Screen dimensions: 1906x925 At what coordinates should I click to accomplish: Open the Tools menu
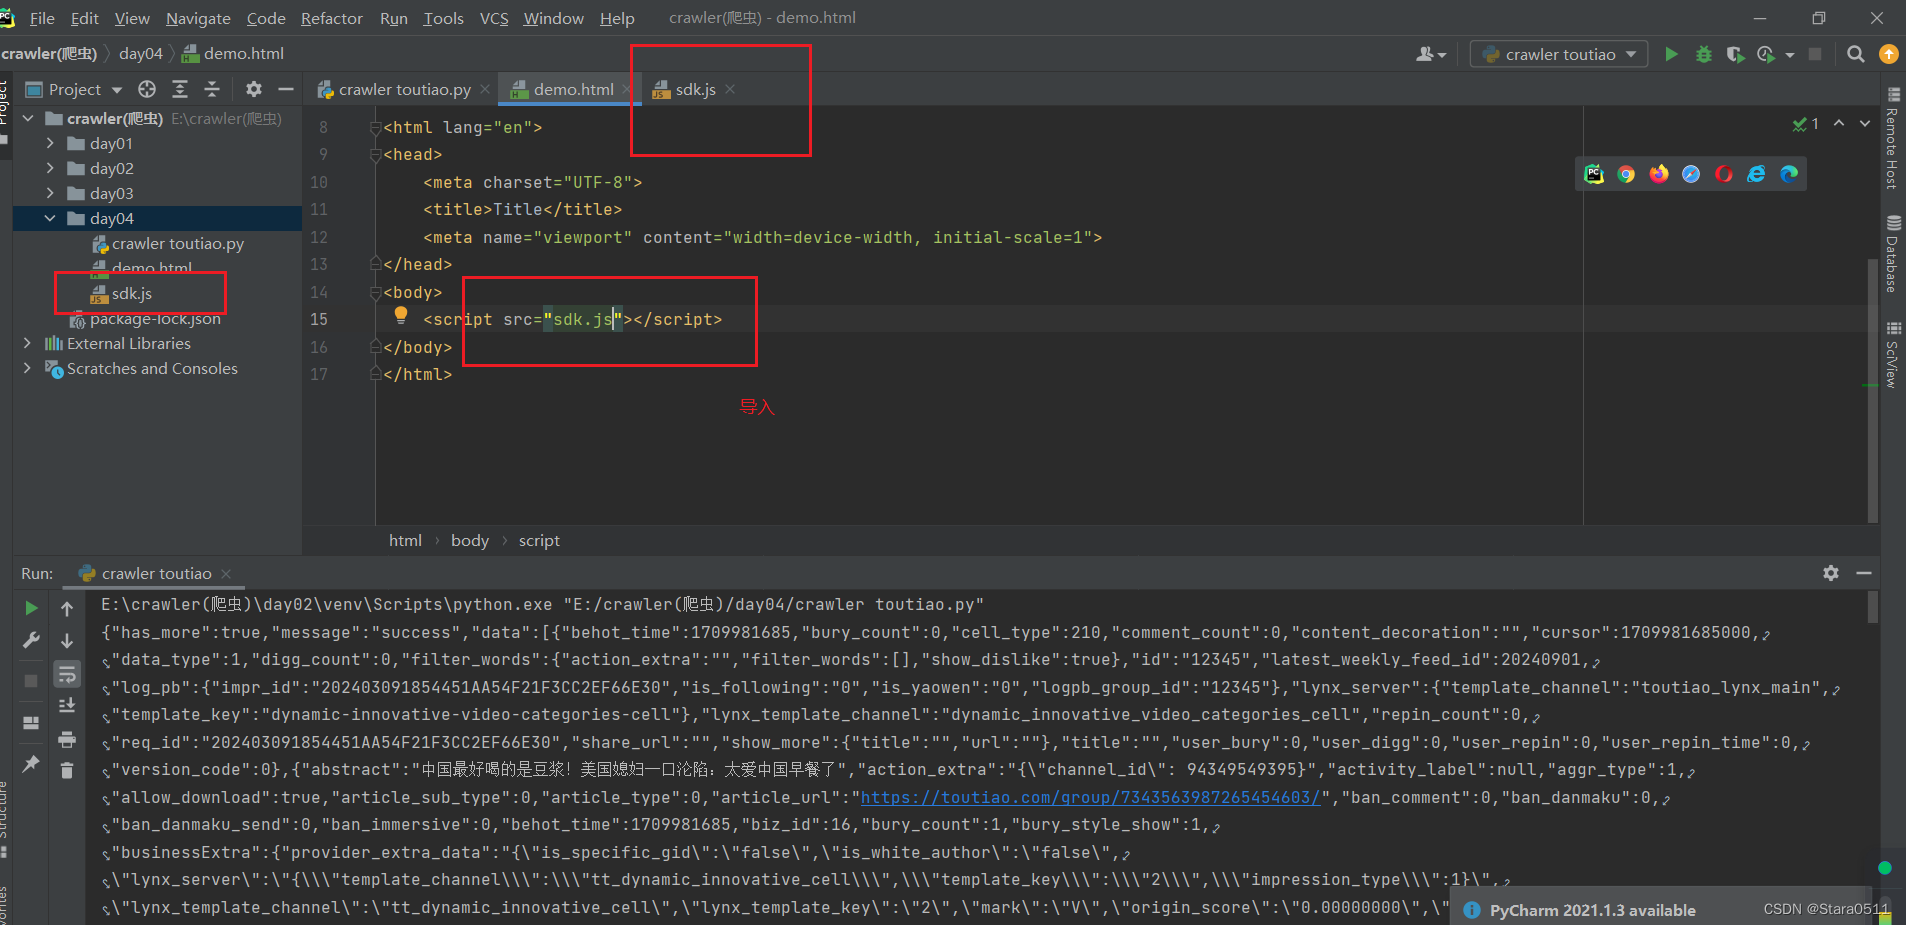[443, 18]
